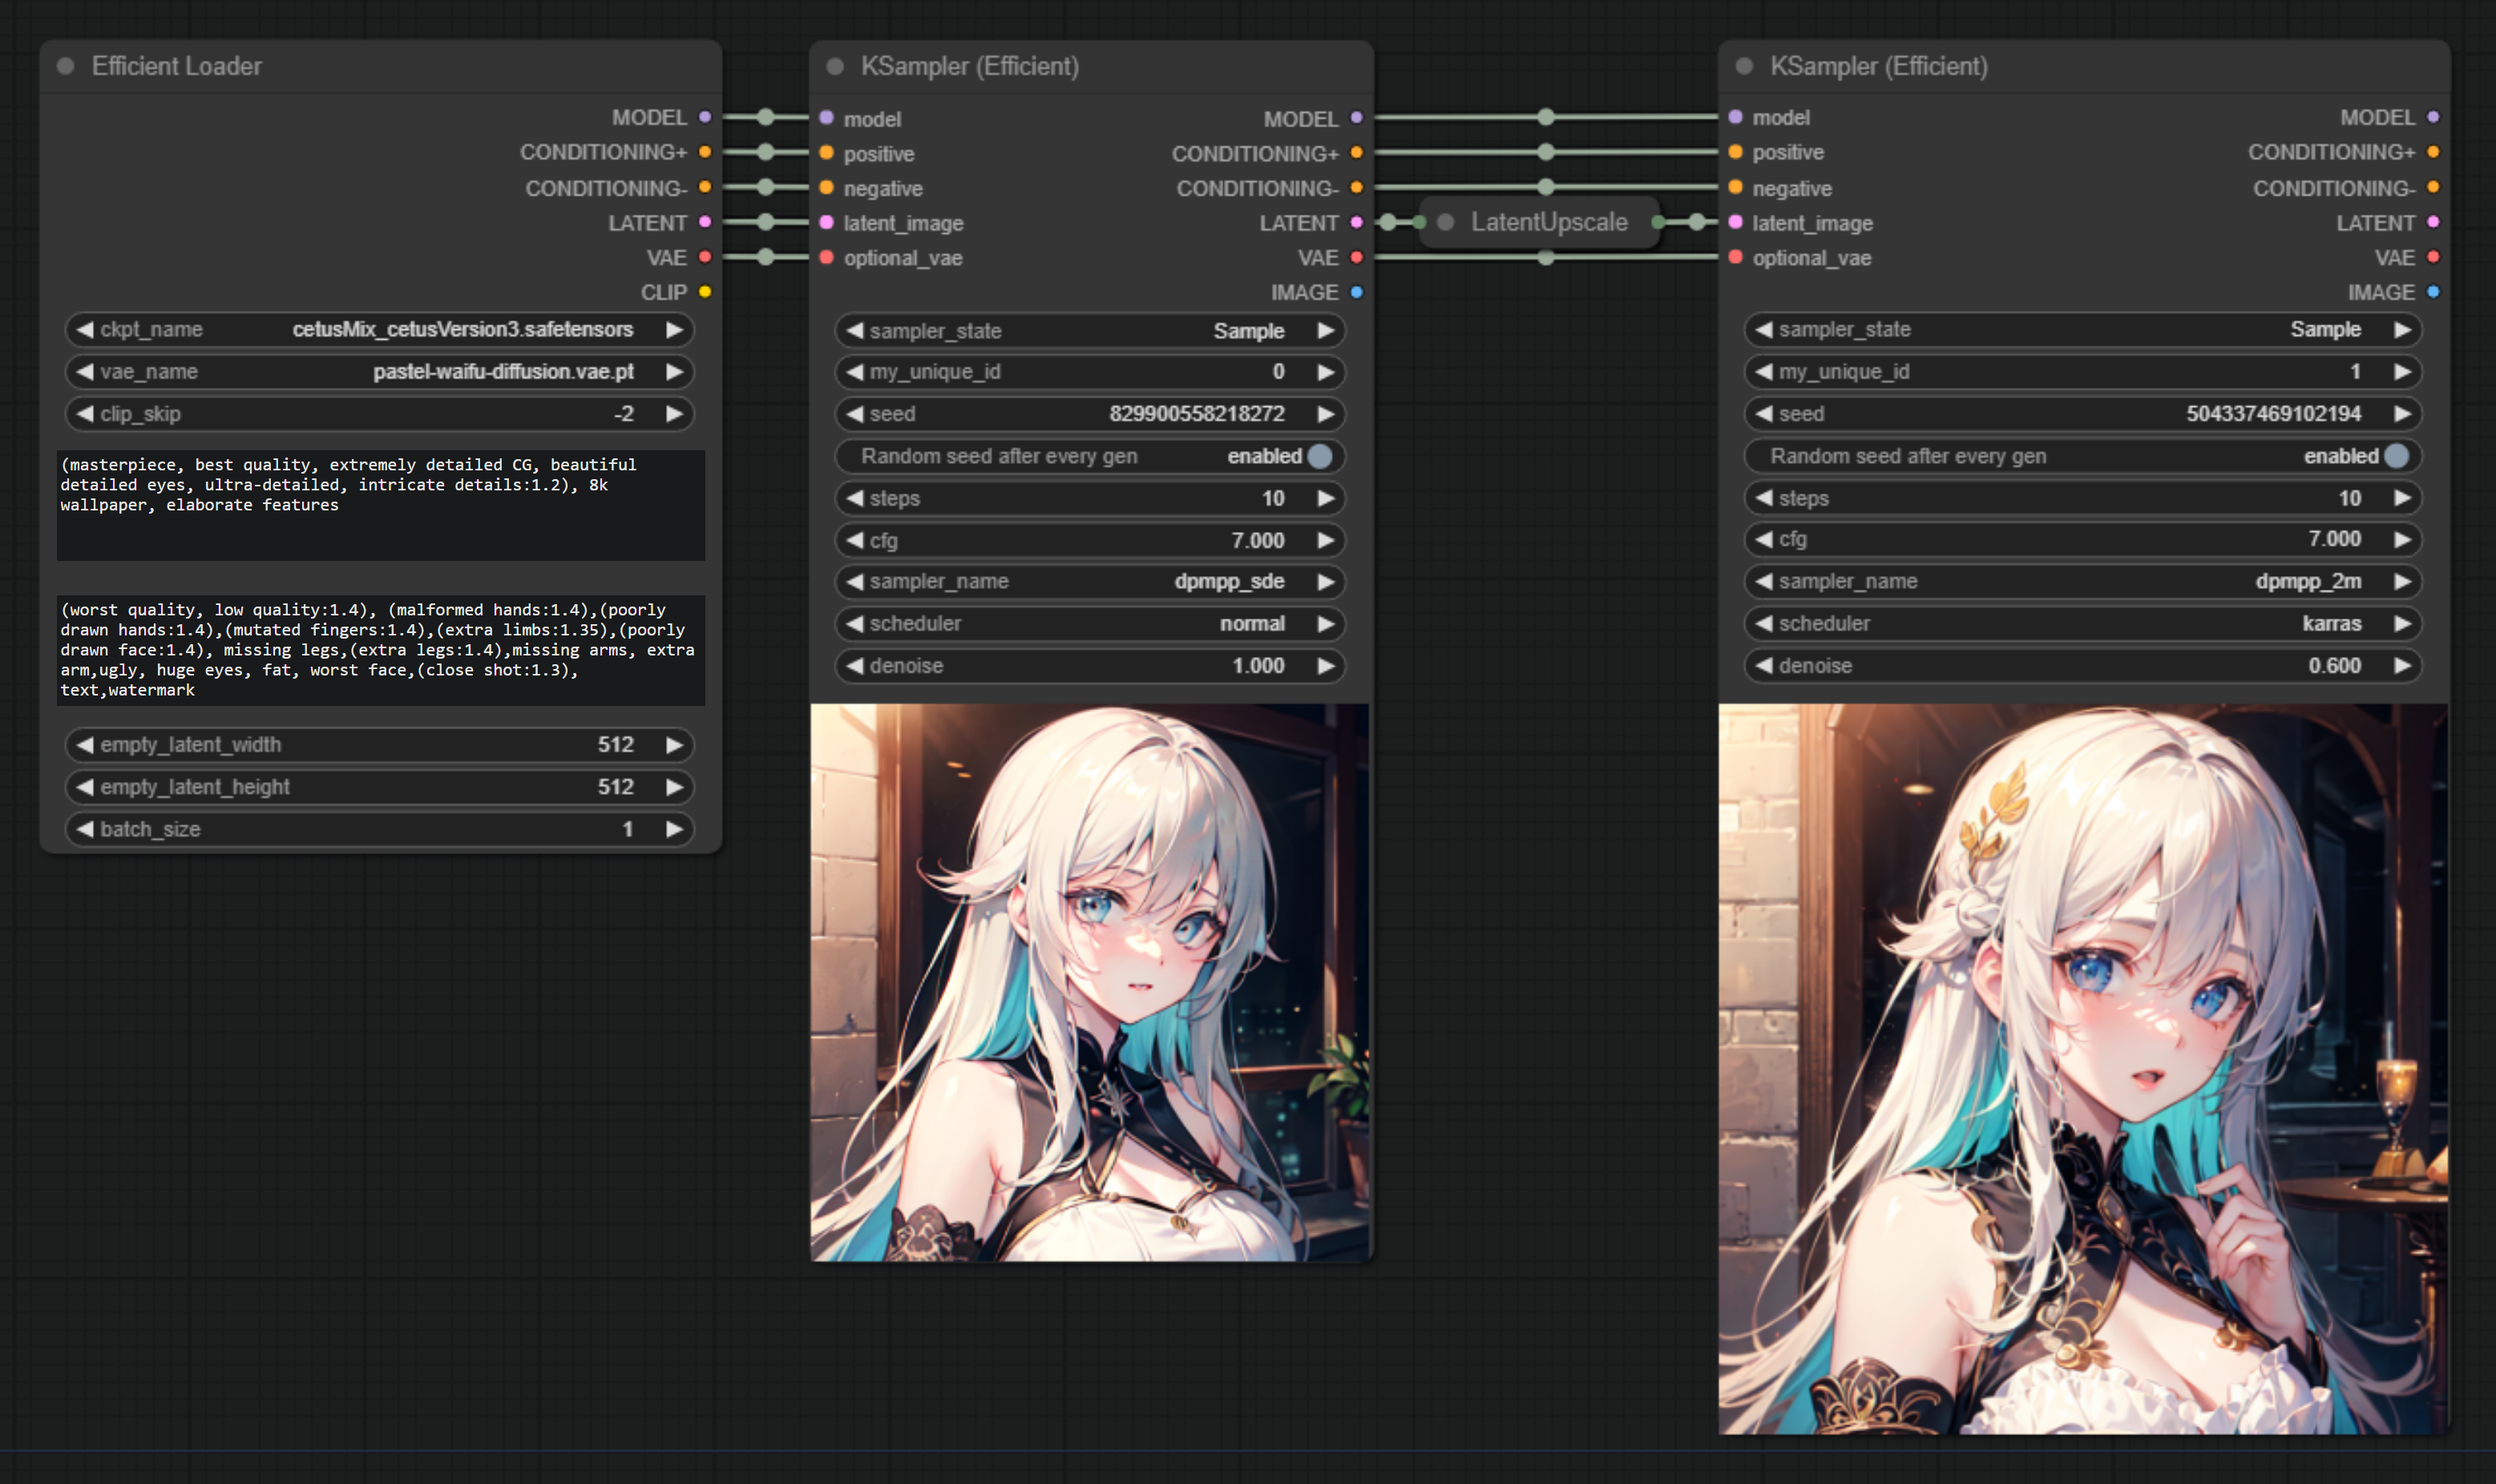Click the positive prompt text box starting with masterpiece
The height and width of the screenshot is (1484, 2496).
tap(380, 505)
